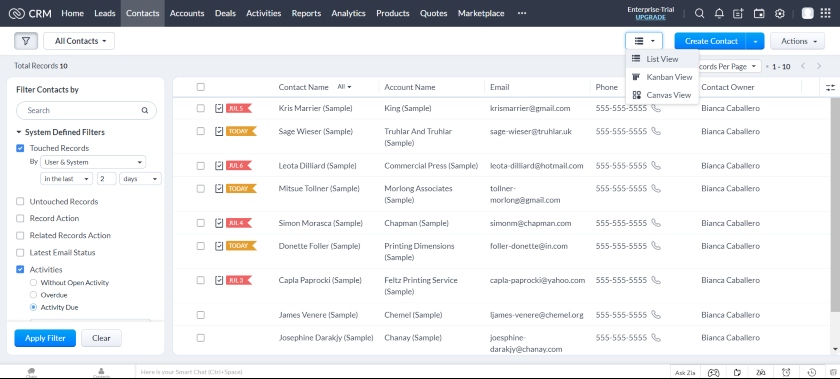Click phone icon for Sage Wieser

point(656,131)
